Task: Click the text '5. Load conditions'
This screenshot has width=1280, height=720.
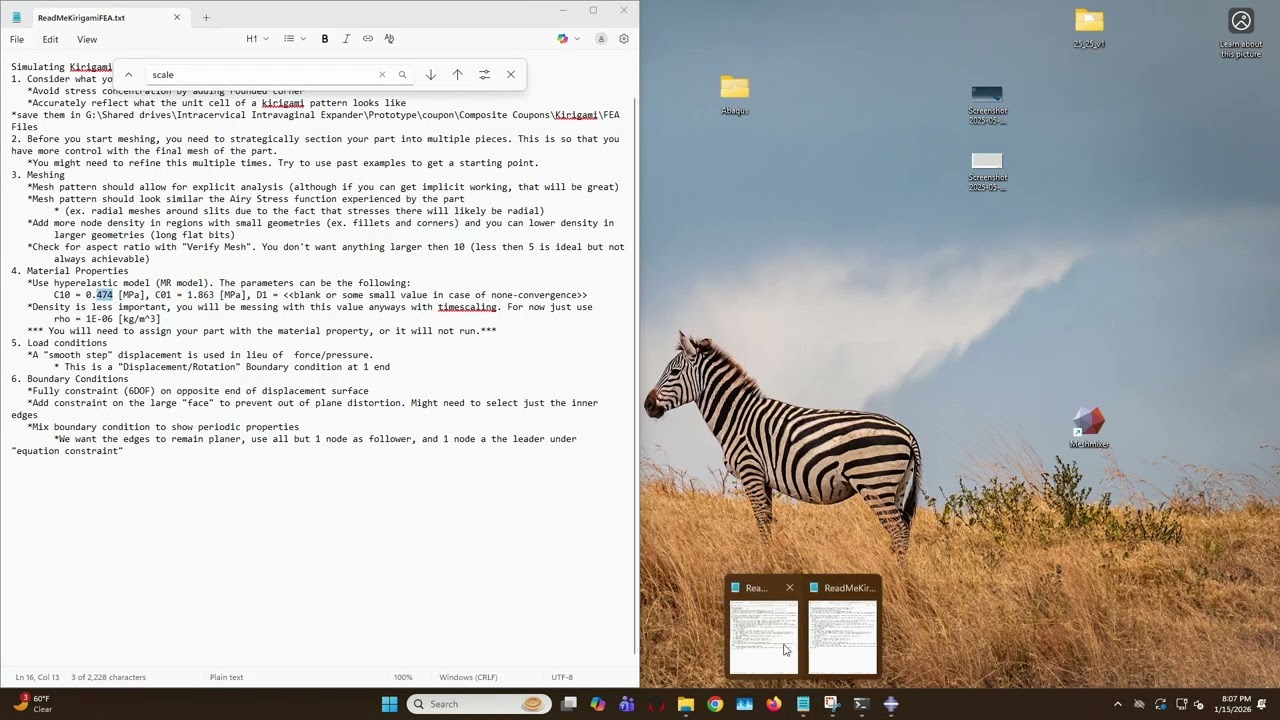Action: point(59,343)
